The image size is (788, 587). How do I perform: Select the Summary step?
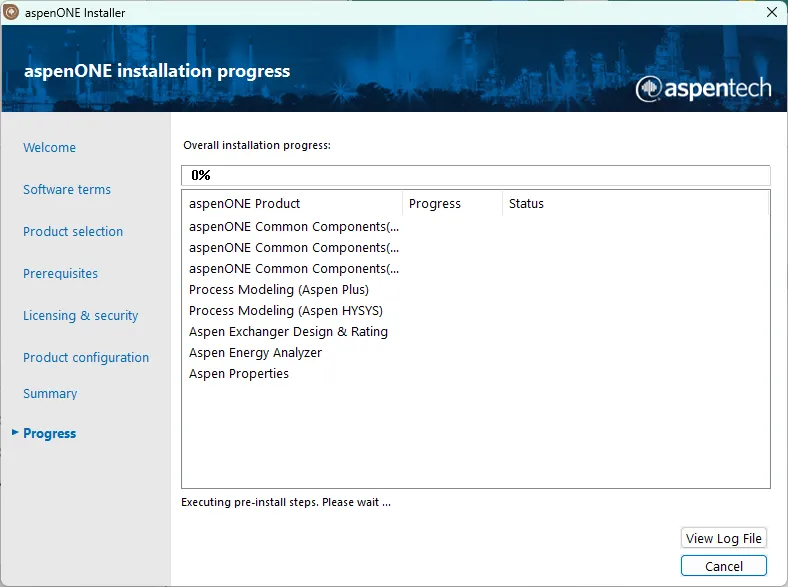pyautogui.click(x=50, y=394)
